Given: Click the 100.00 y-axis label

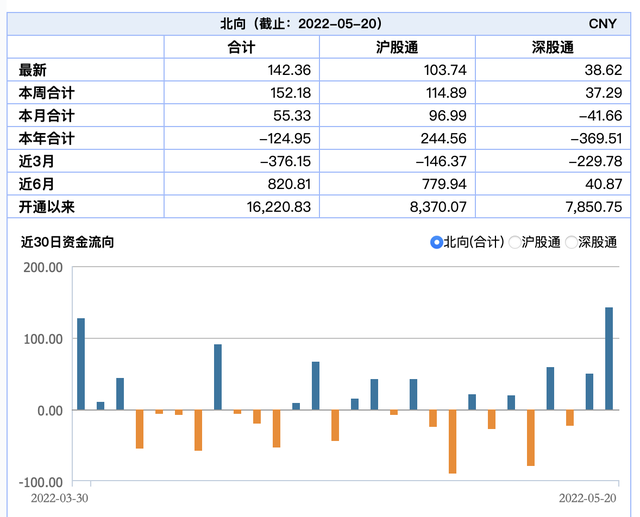Looking at the screenshot, I should click(43, 339).
